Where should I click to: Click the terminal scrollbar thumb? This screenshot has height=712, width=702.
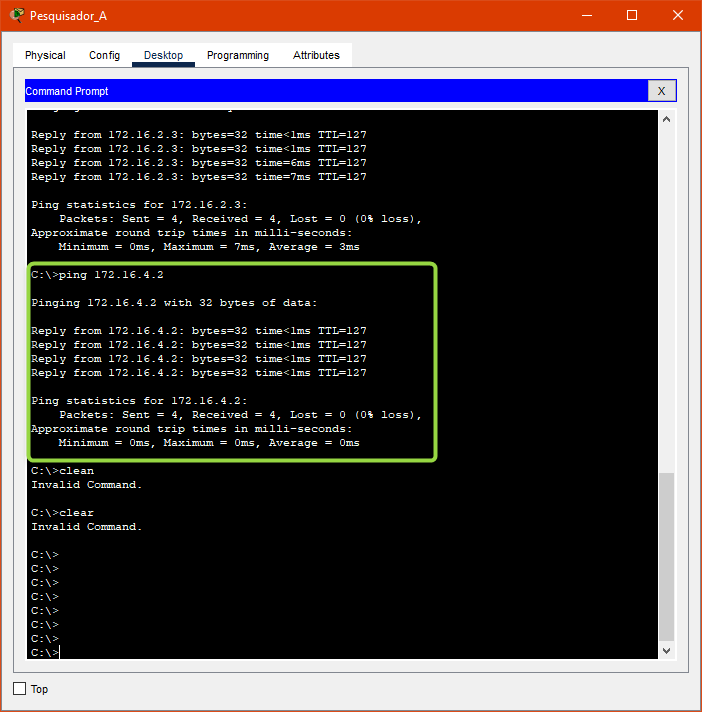(666, 556)
